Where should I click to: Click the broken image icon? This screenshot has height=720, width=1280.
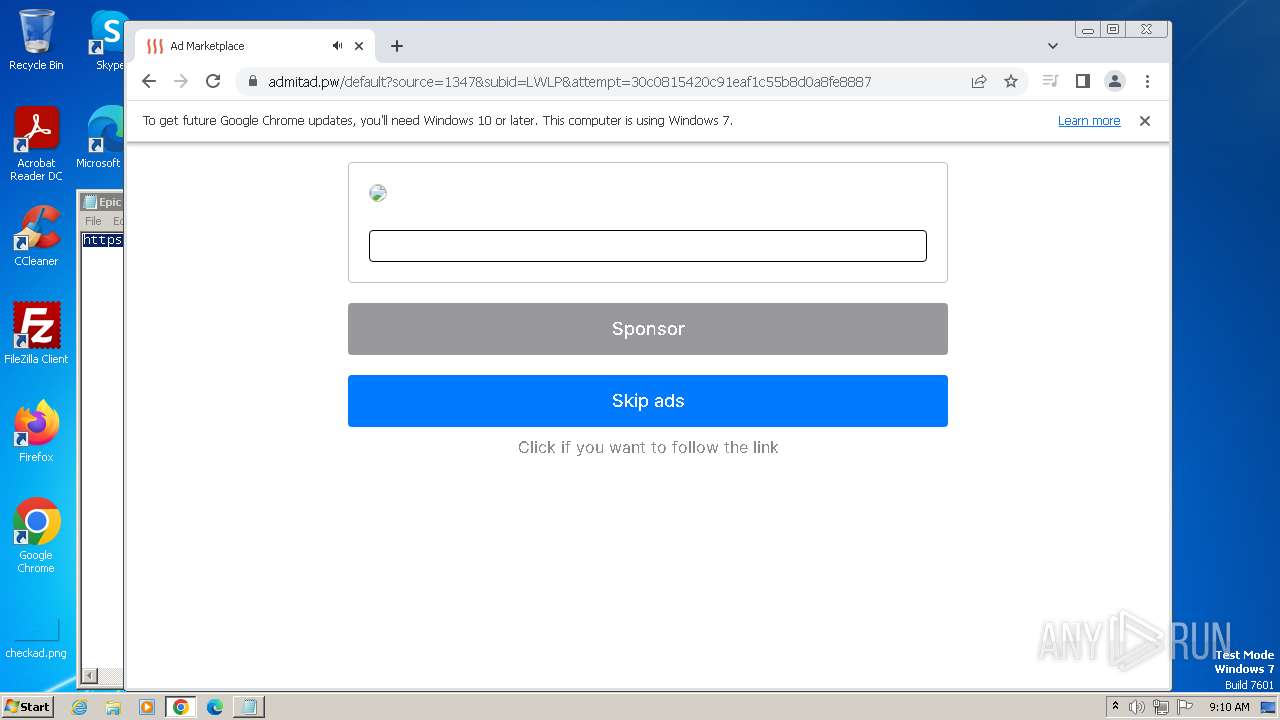pyautogui.click(x=378, y=193)
